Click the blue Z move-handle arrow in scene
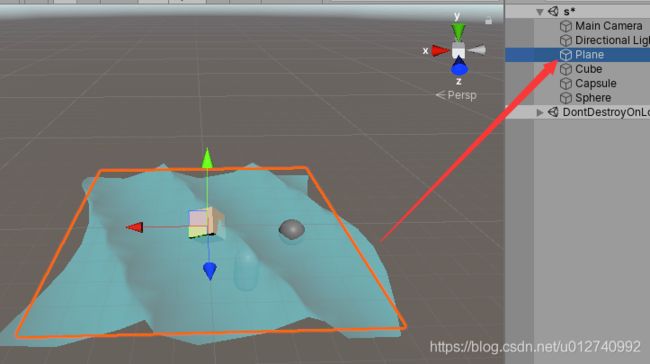Viewport: 650px width, 364px height. click(210, 271)
